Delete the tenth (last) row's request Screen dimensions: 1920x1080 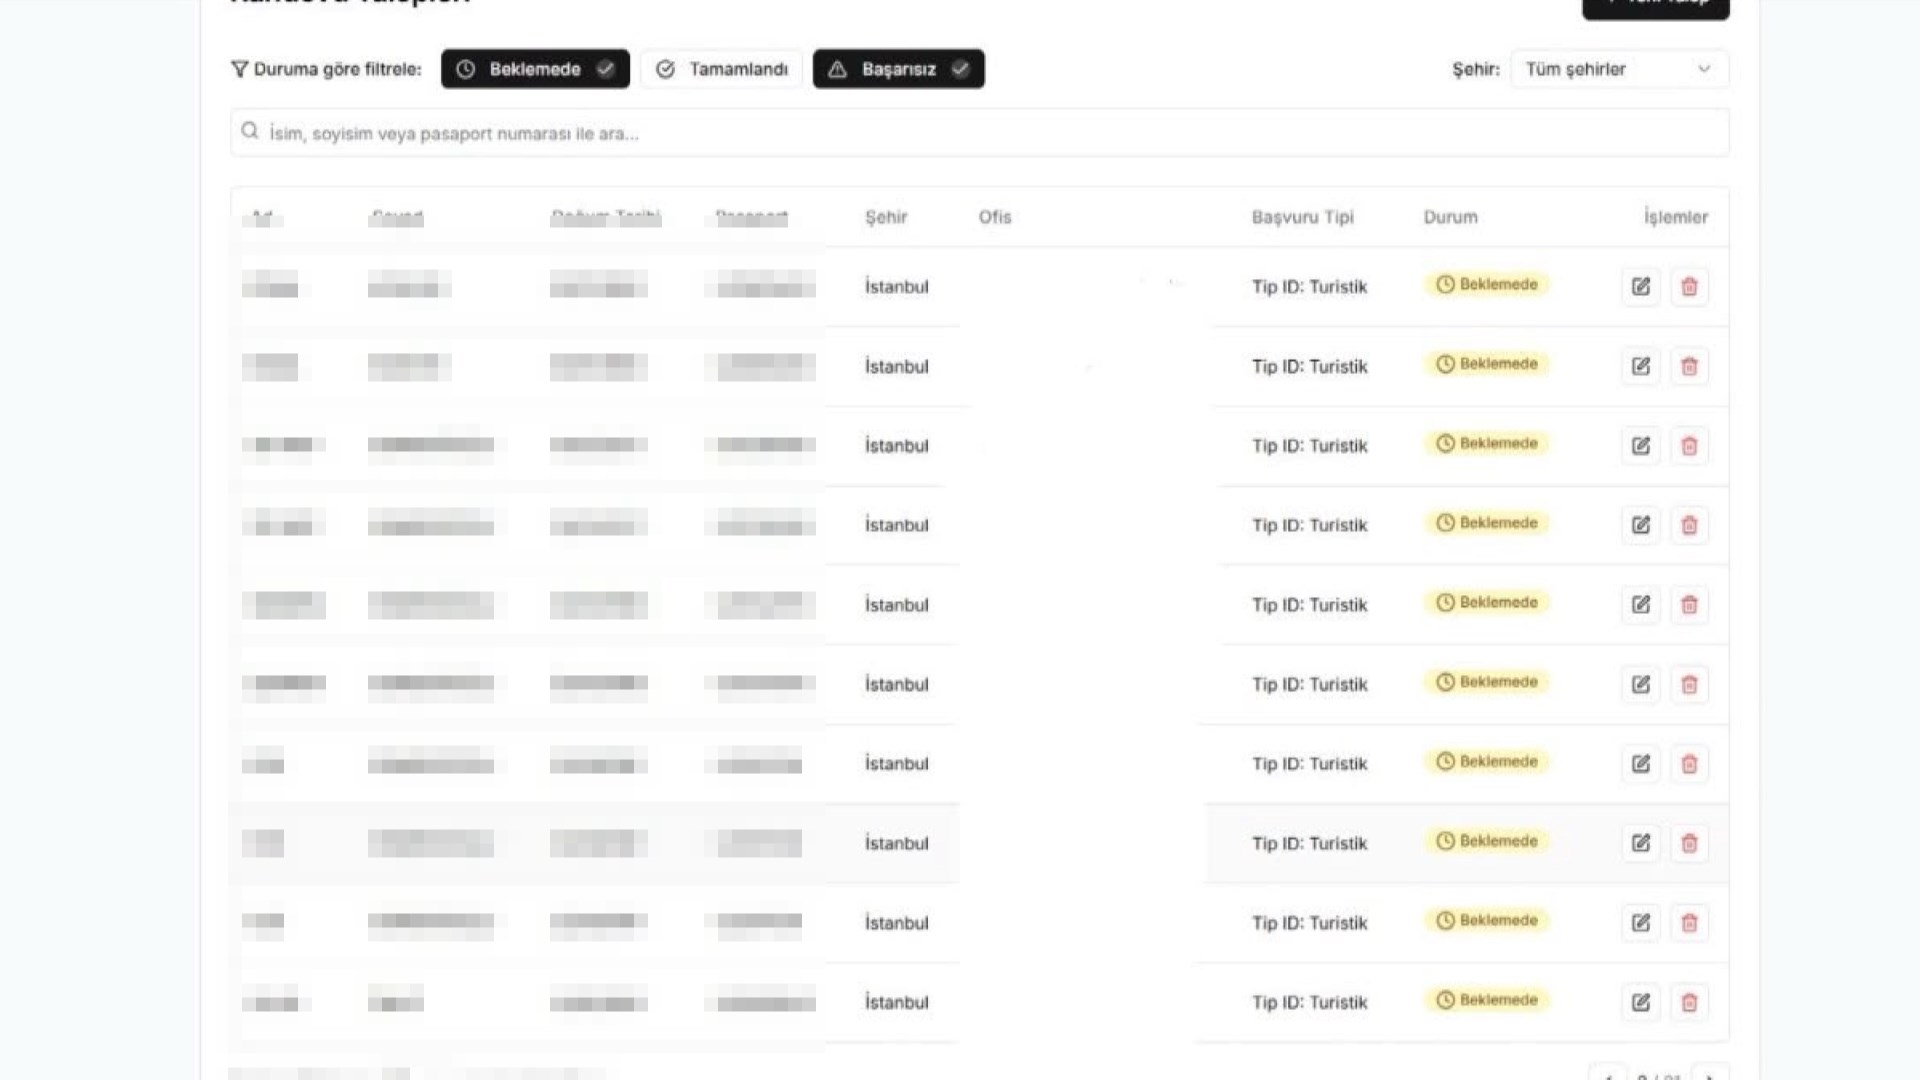(x=1689, y=1002)
